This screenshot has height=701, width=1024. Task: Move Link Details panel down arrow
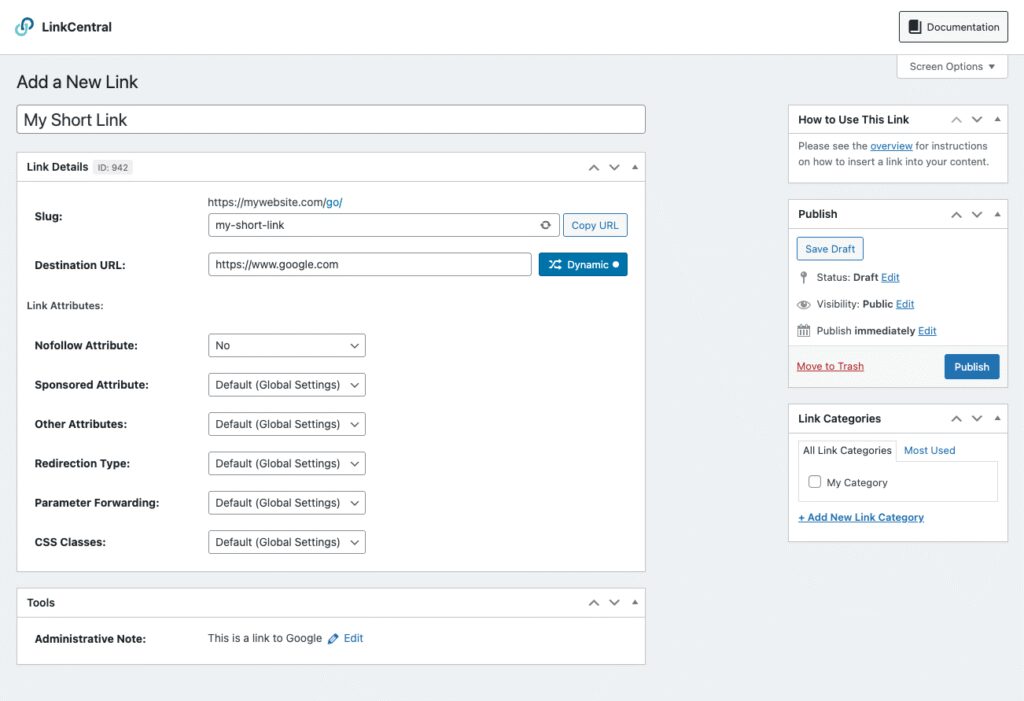[615, 167]
